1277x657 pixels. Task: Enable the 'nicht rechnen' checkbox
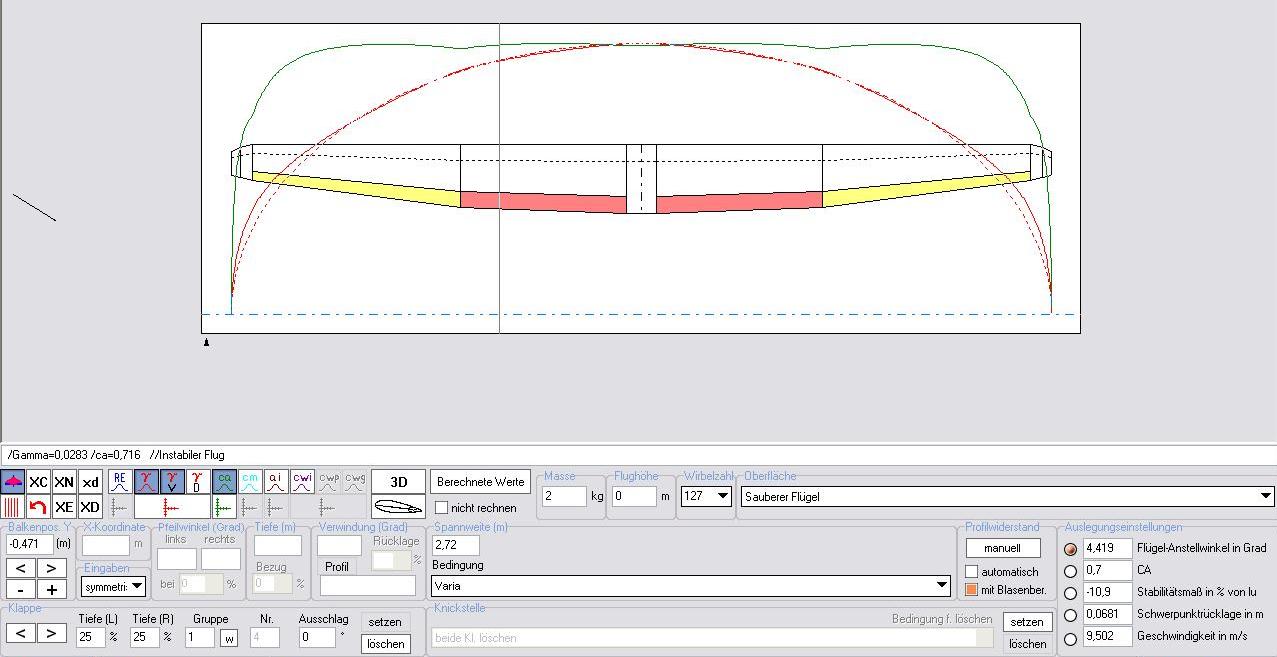tap(442, 508)
